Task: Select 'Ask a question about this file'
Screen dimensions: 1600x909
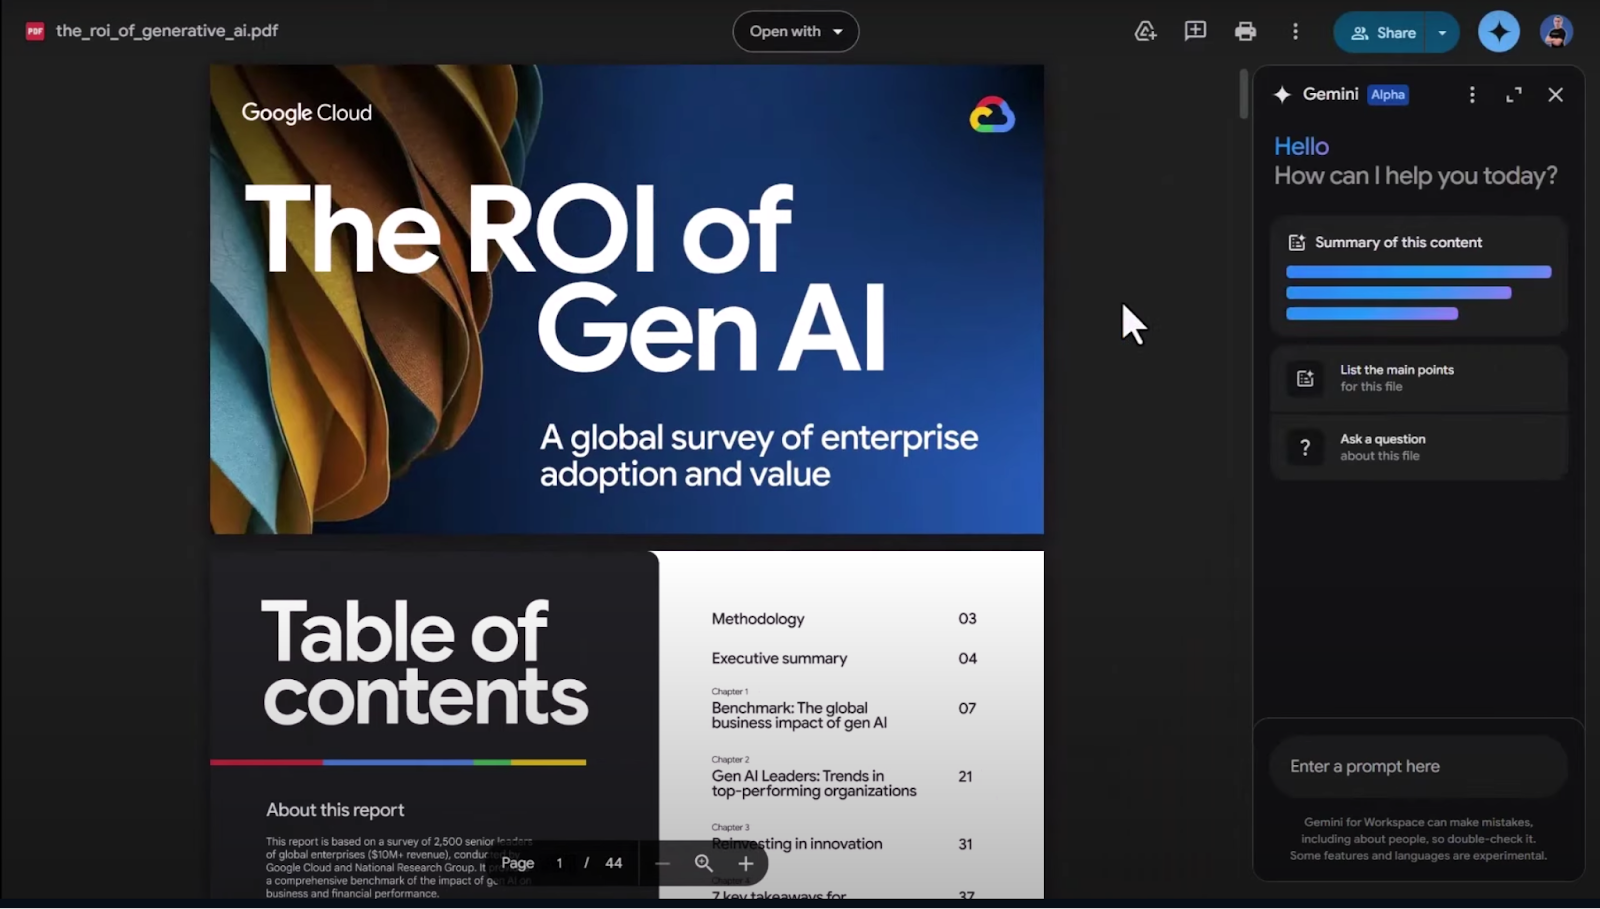Action: (x=1418, y=447)
